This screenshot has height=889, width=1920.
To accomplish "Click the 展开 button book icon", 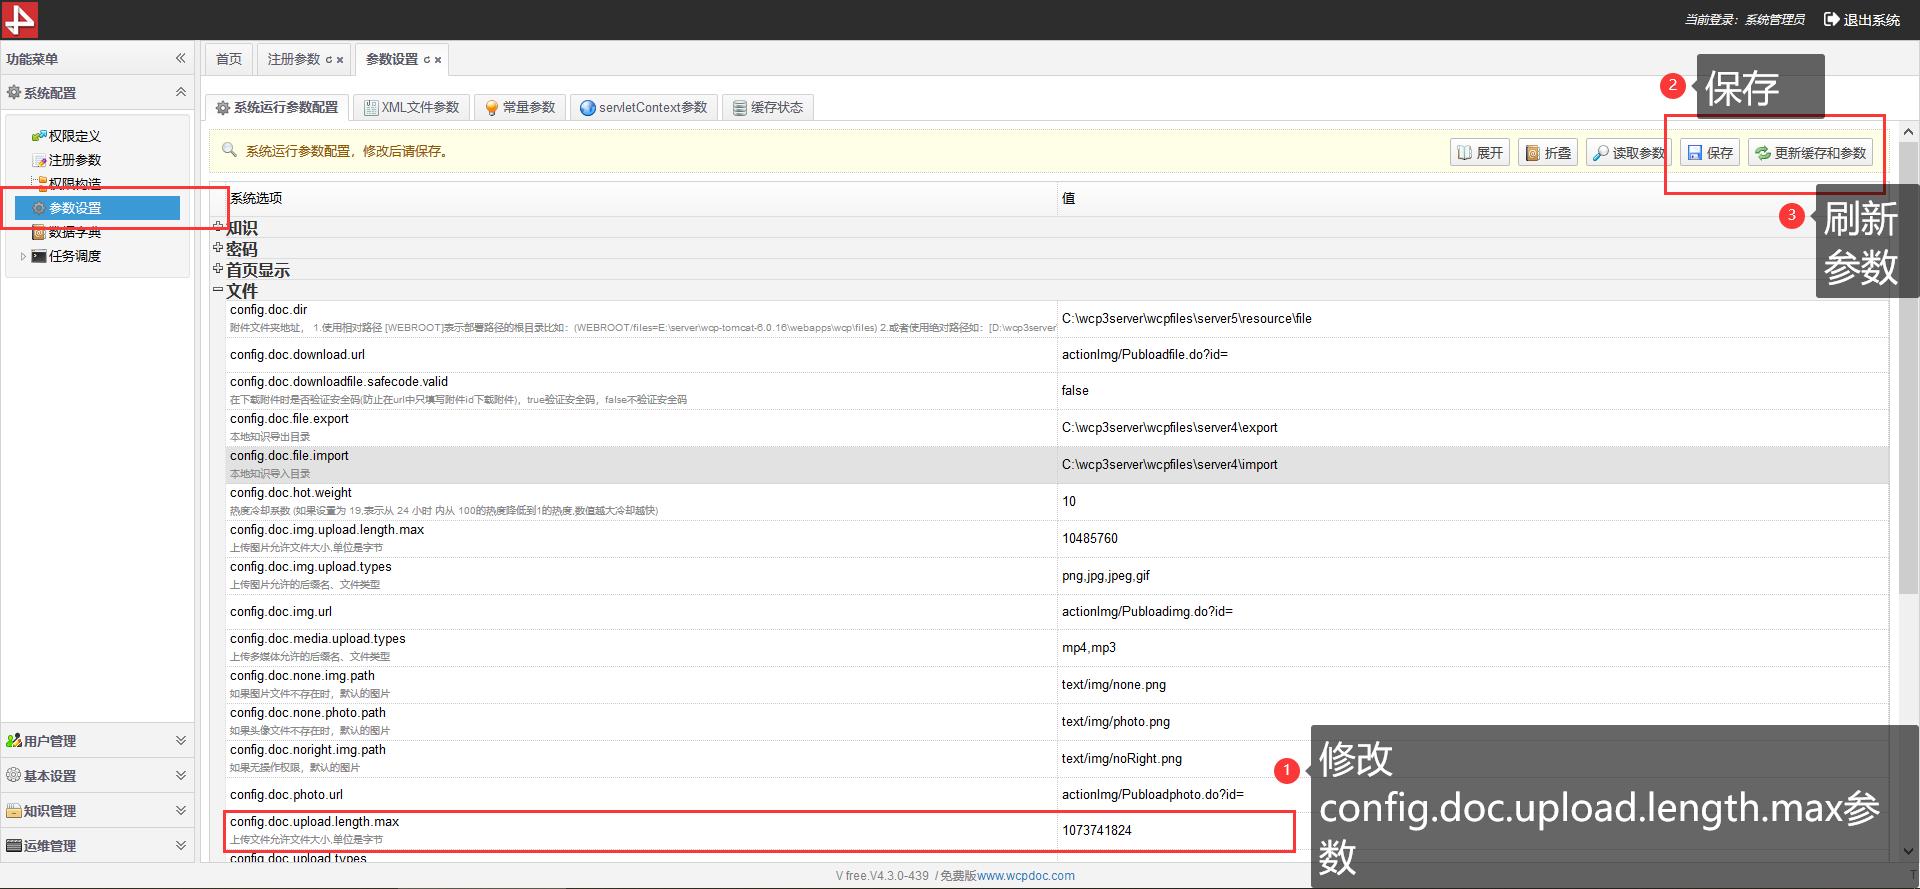I will coord(1465,153).
